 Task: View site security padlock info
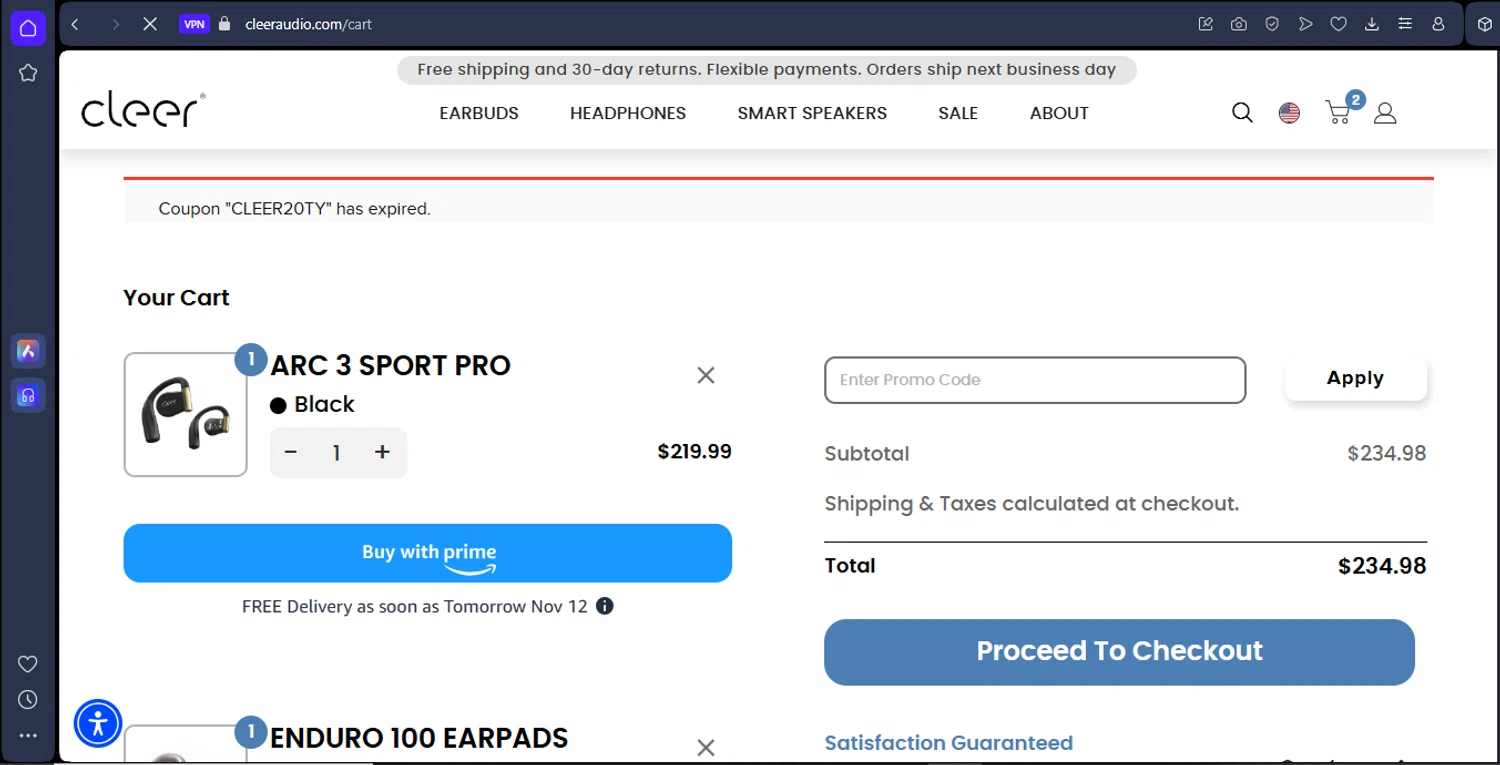(x=225, y=24)
